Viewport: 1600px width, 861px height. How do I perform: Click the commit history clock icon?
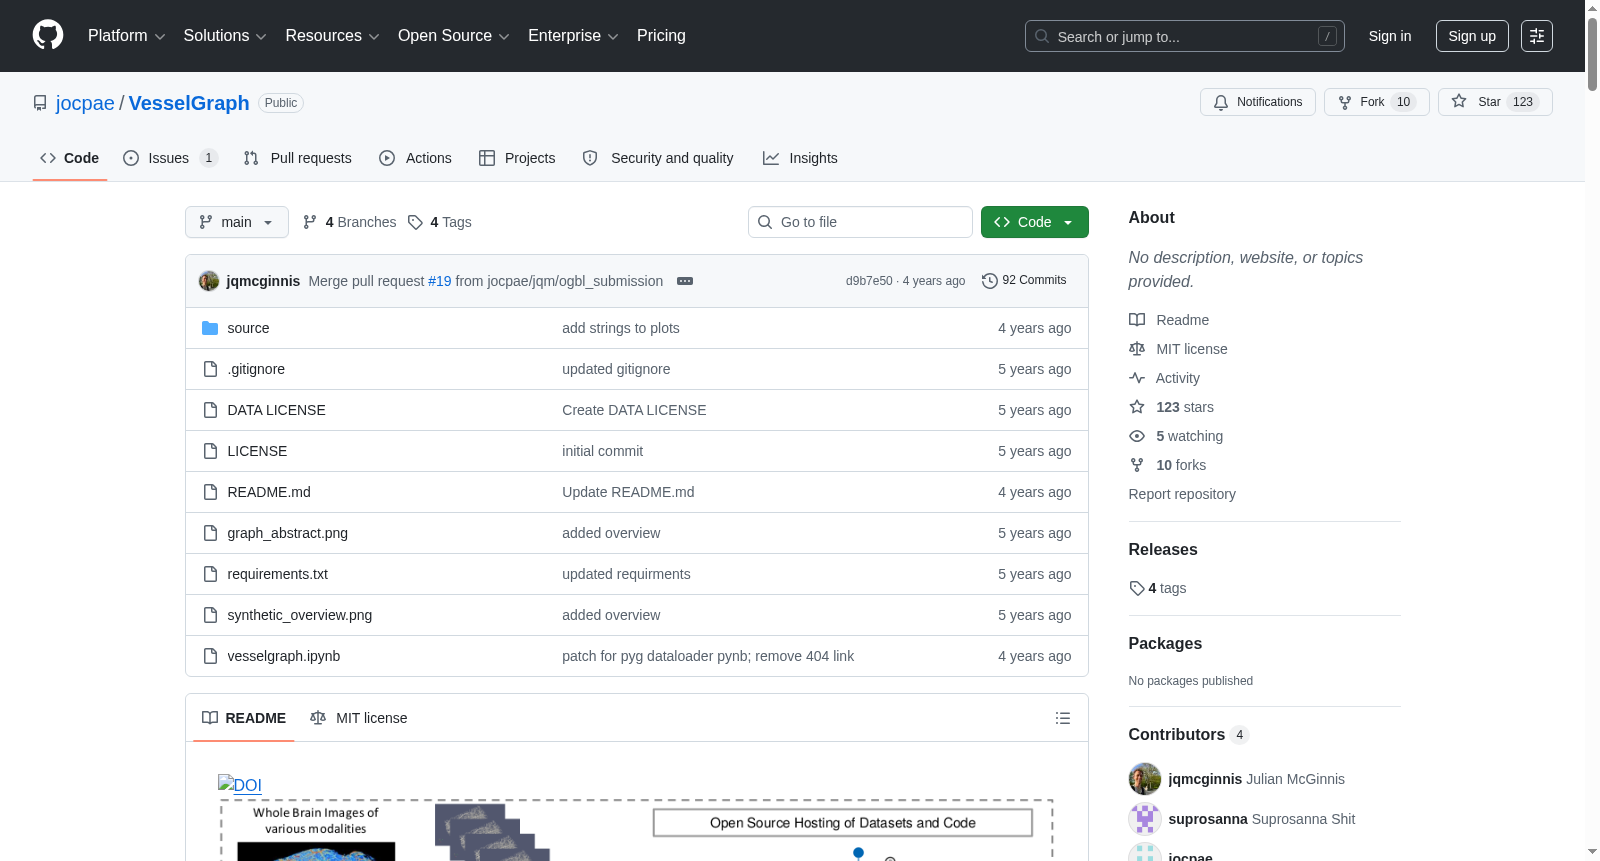point(990,281)
